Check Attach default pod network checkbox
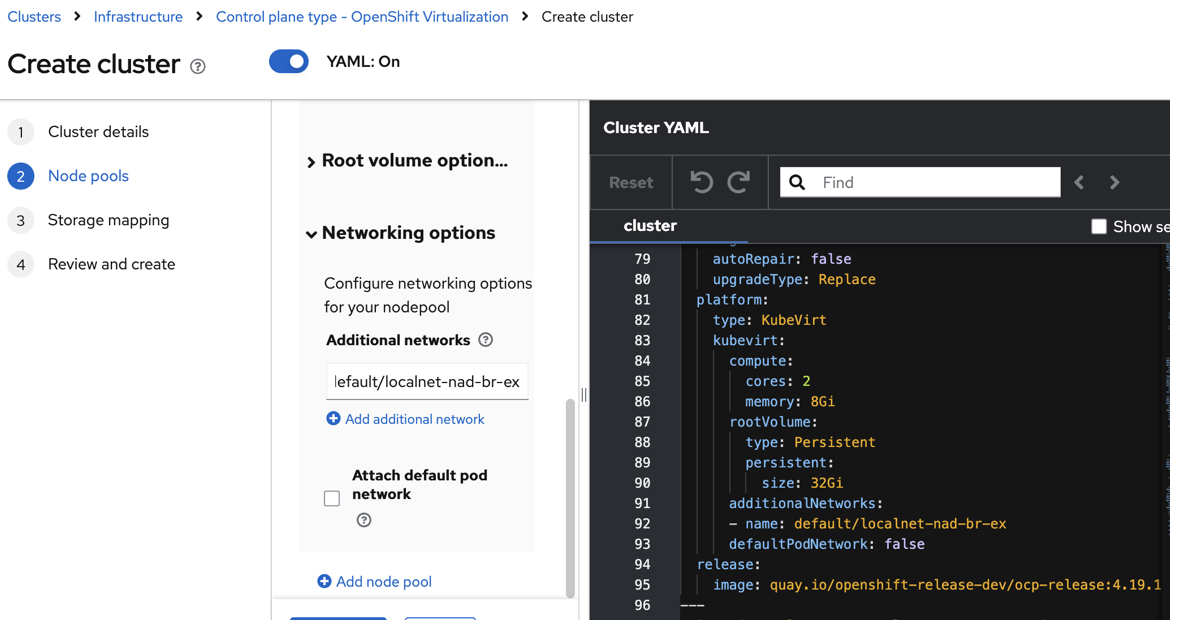The image size is (1182, 620). pos(332,498)
